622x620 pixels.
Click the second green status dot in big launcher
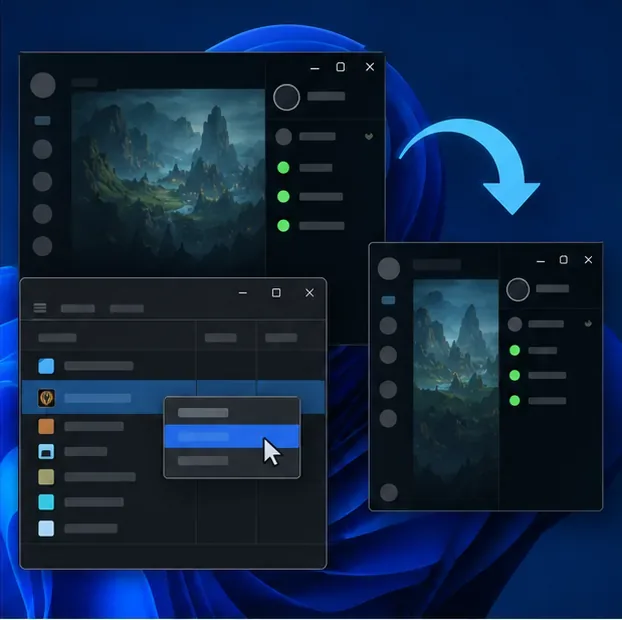pos(283,196)
